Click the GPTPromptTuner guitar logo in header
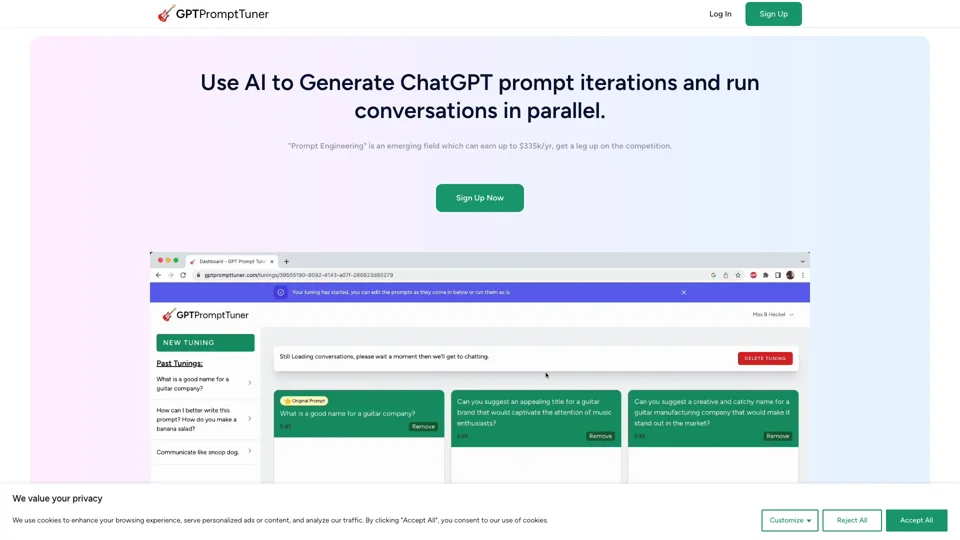960x540 pixels. click(212, 14)
